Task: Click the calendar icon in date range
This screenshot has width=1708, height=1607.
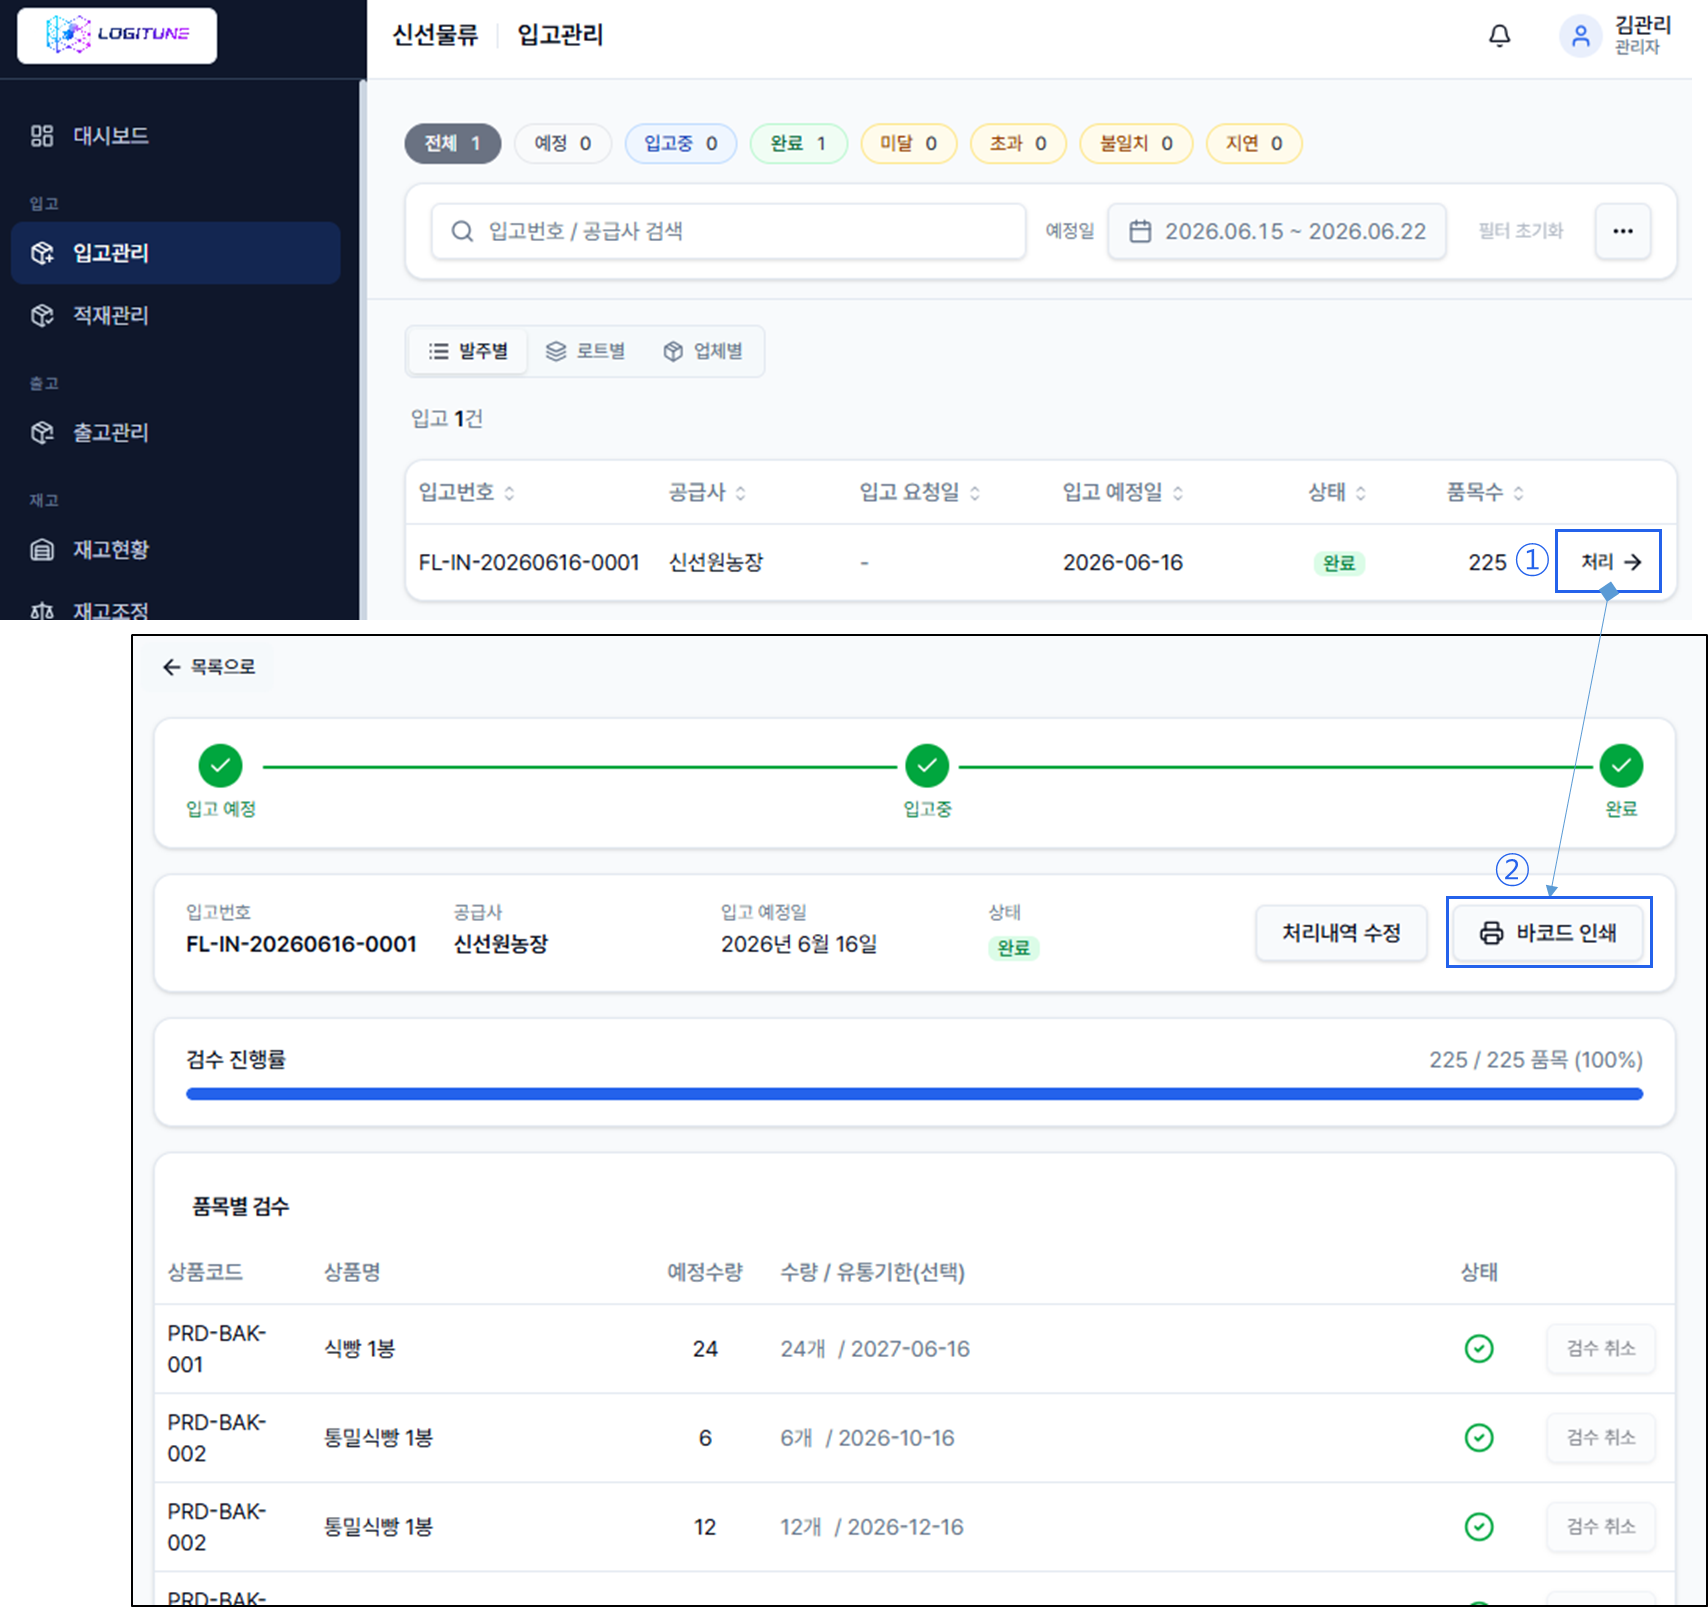Action: [x=1140, y=232]
